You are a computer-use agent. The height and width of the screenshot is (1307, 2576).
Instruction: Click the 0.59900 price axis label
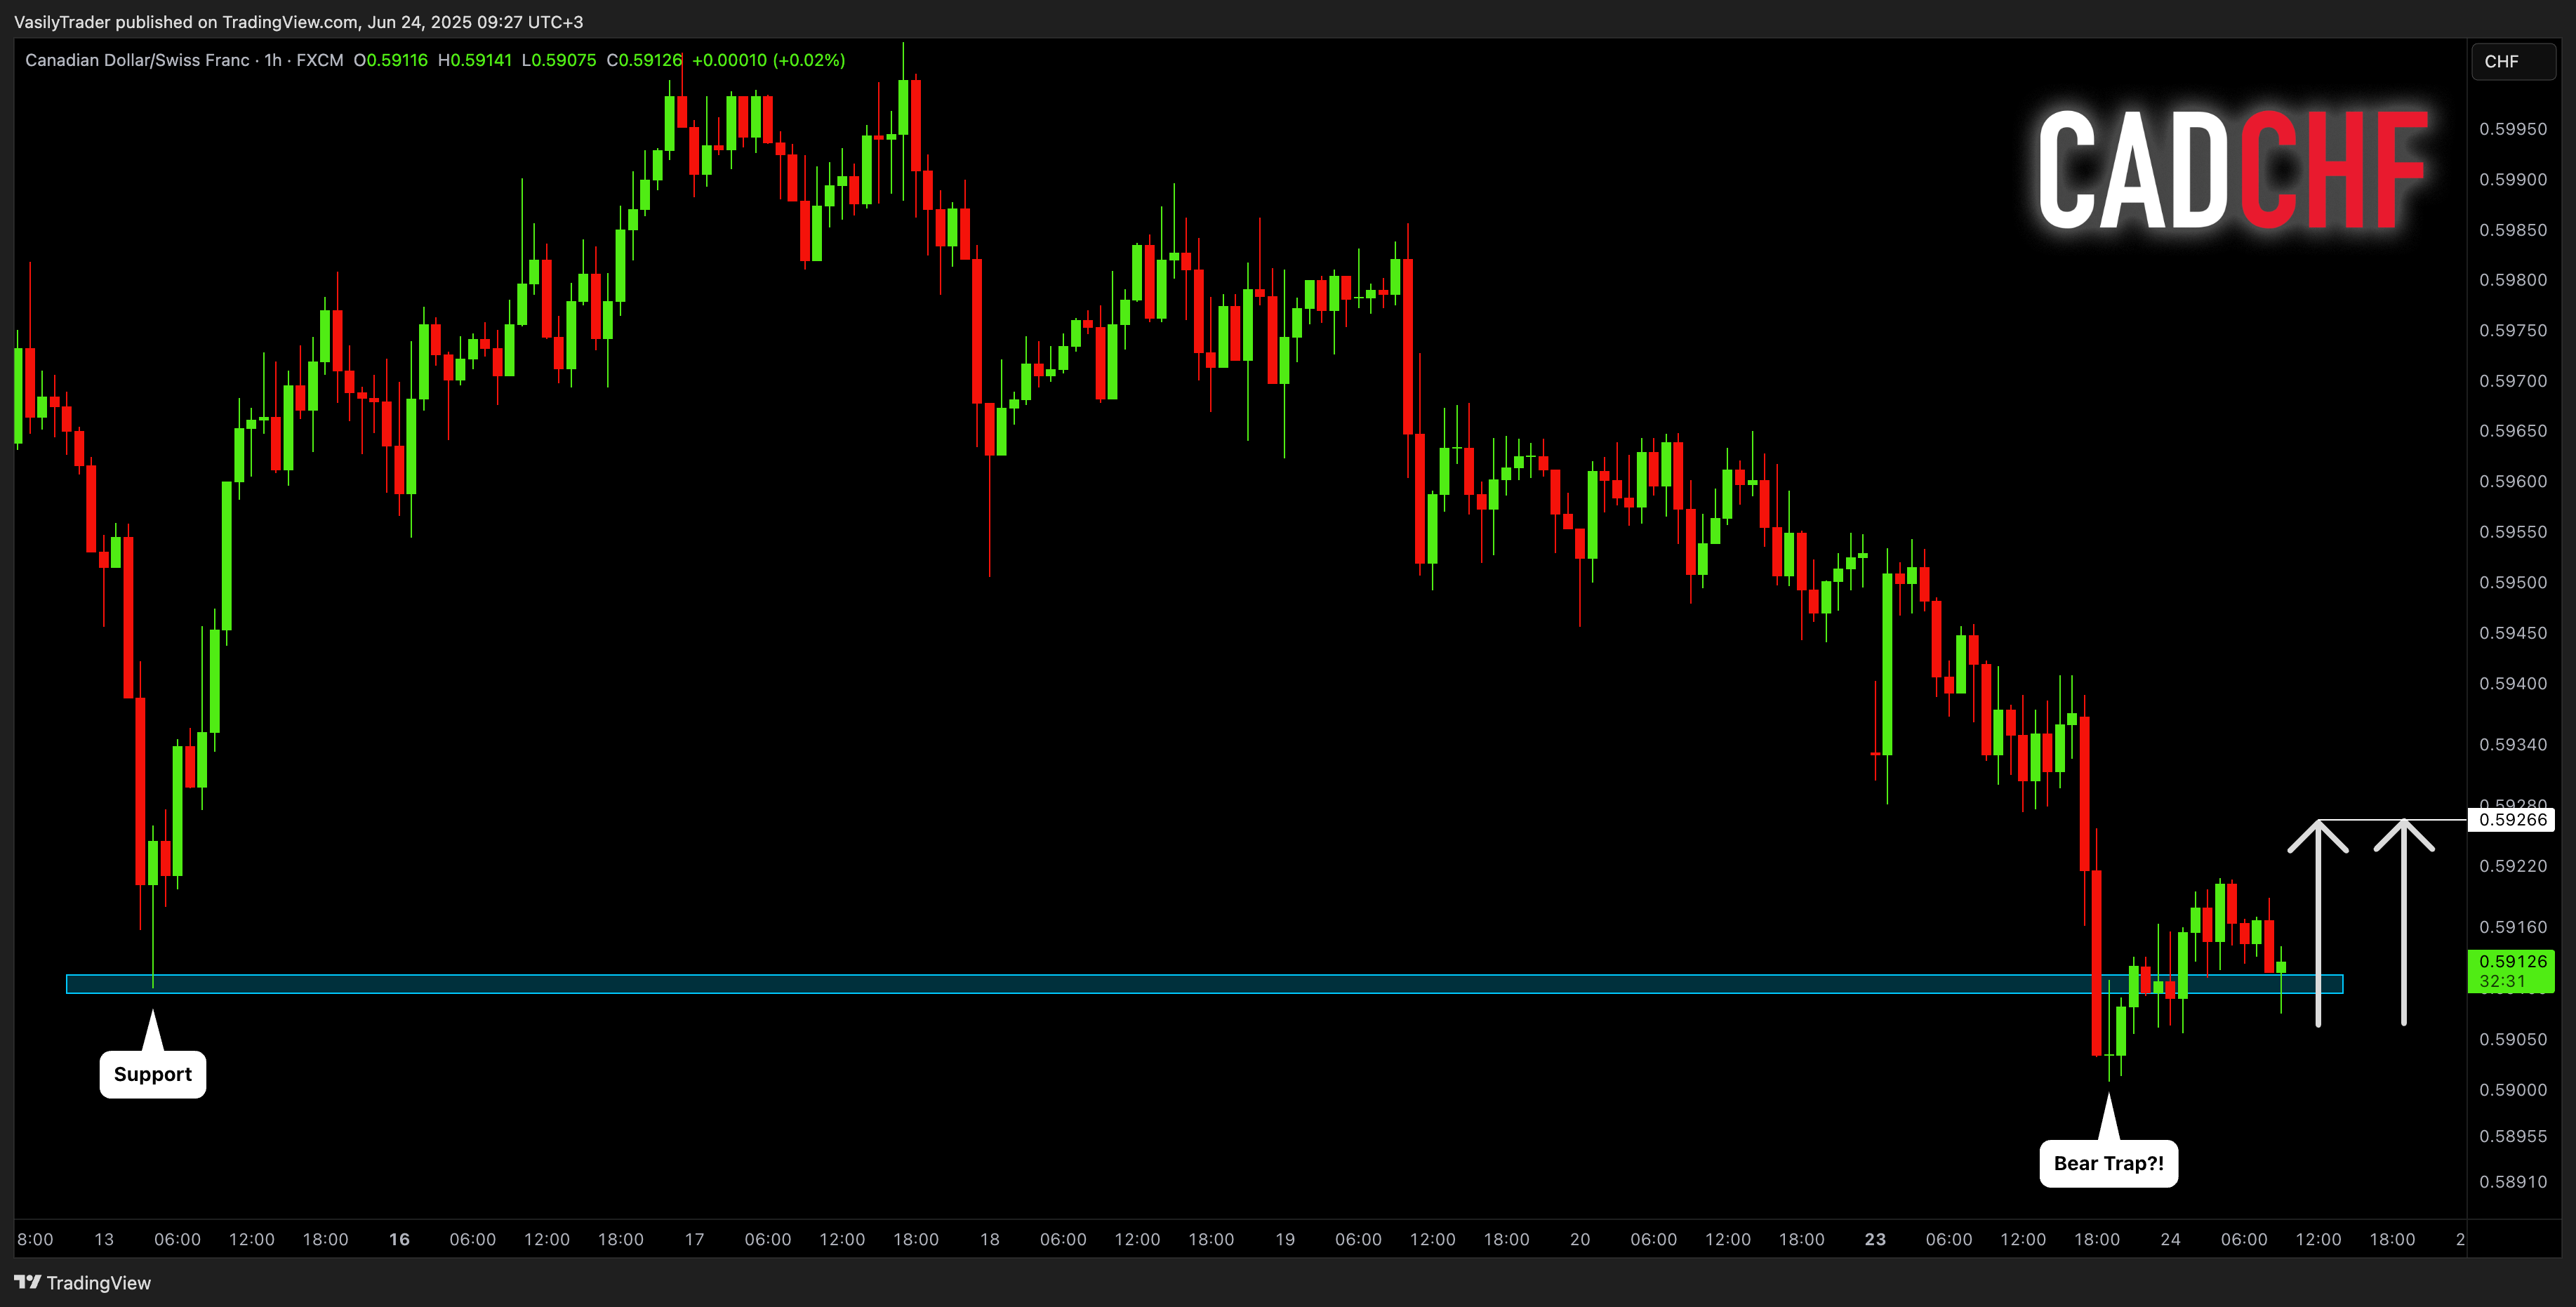tap(2513, 180)
